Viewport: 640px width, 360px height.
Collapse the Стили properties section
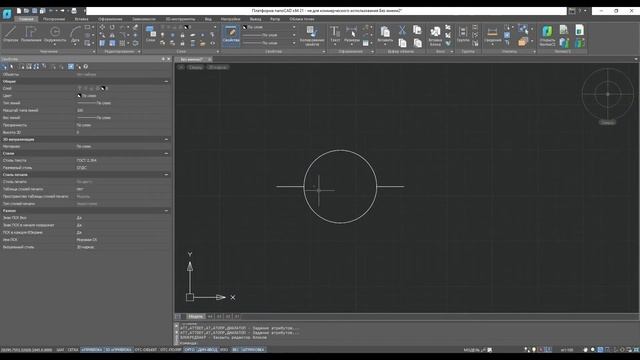coord(166,153)
